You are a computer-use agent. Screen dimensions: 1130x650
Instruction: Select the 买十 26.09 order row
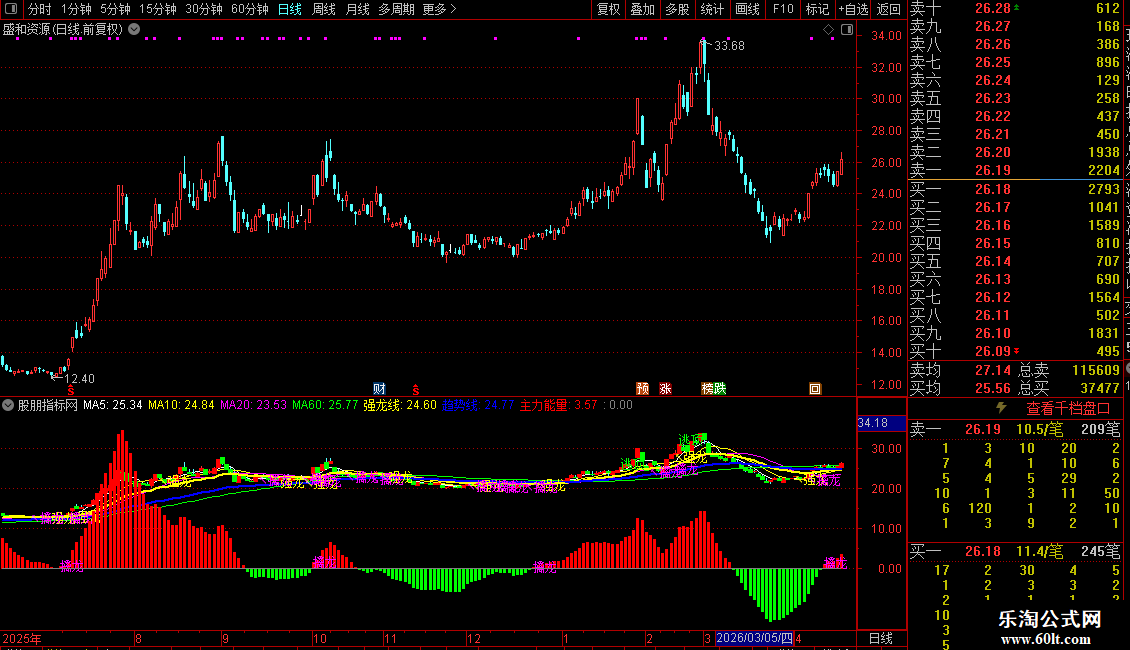(x=1015, y=352)
